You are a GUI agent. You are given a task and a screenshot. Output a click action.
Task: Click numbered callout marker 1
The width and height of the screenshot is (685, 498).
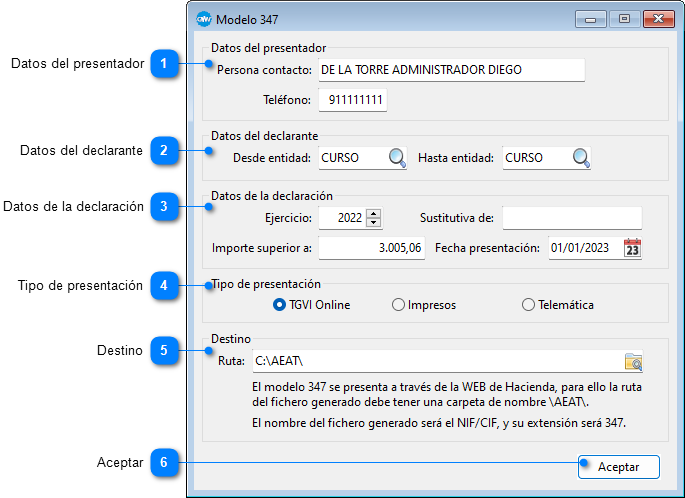pyautogui.click(x=164, y=65)
